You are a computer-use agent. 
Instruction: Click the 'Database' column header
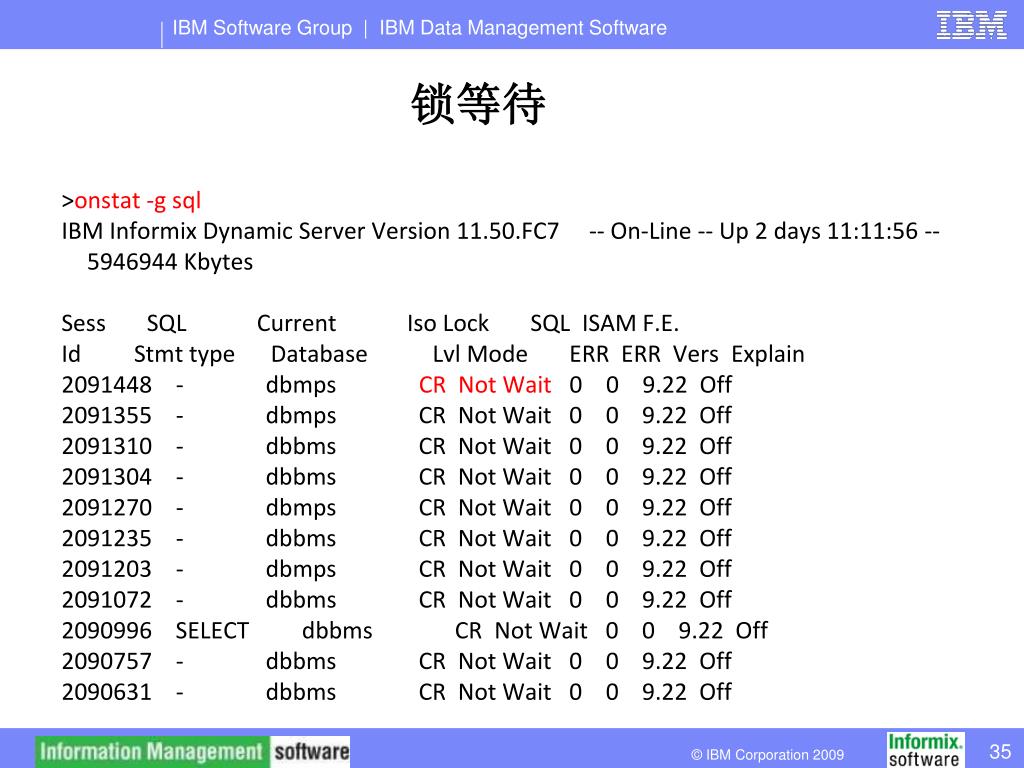coord(319,354)
